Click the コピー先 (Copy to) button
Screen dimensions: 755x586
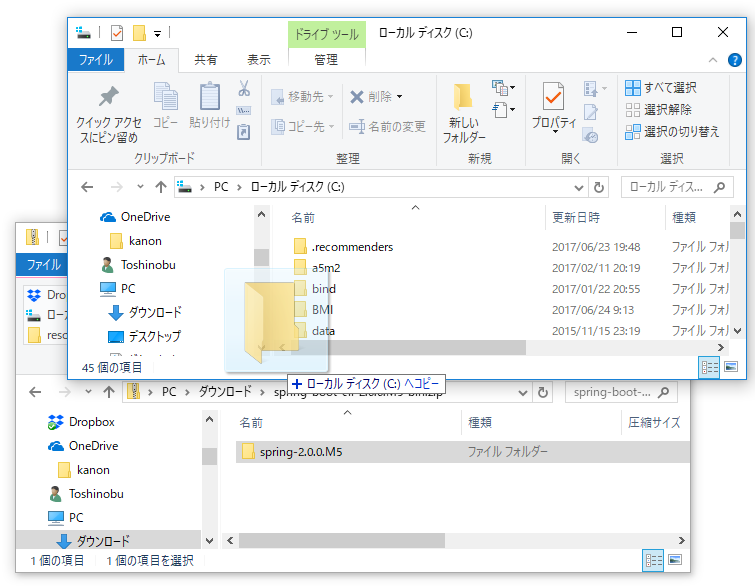click(x=302, y=127)
